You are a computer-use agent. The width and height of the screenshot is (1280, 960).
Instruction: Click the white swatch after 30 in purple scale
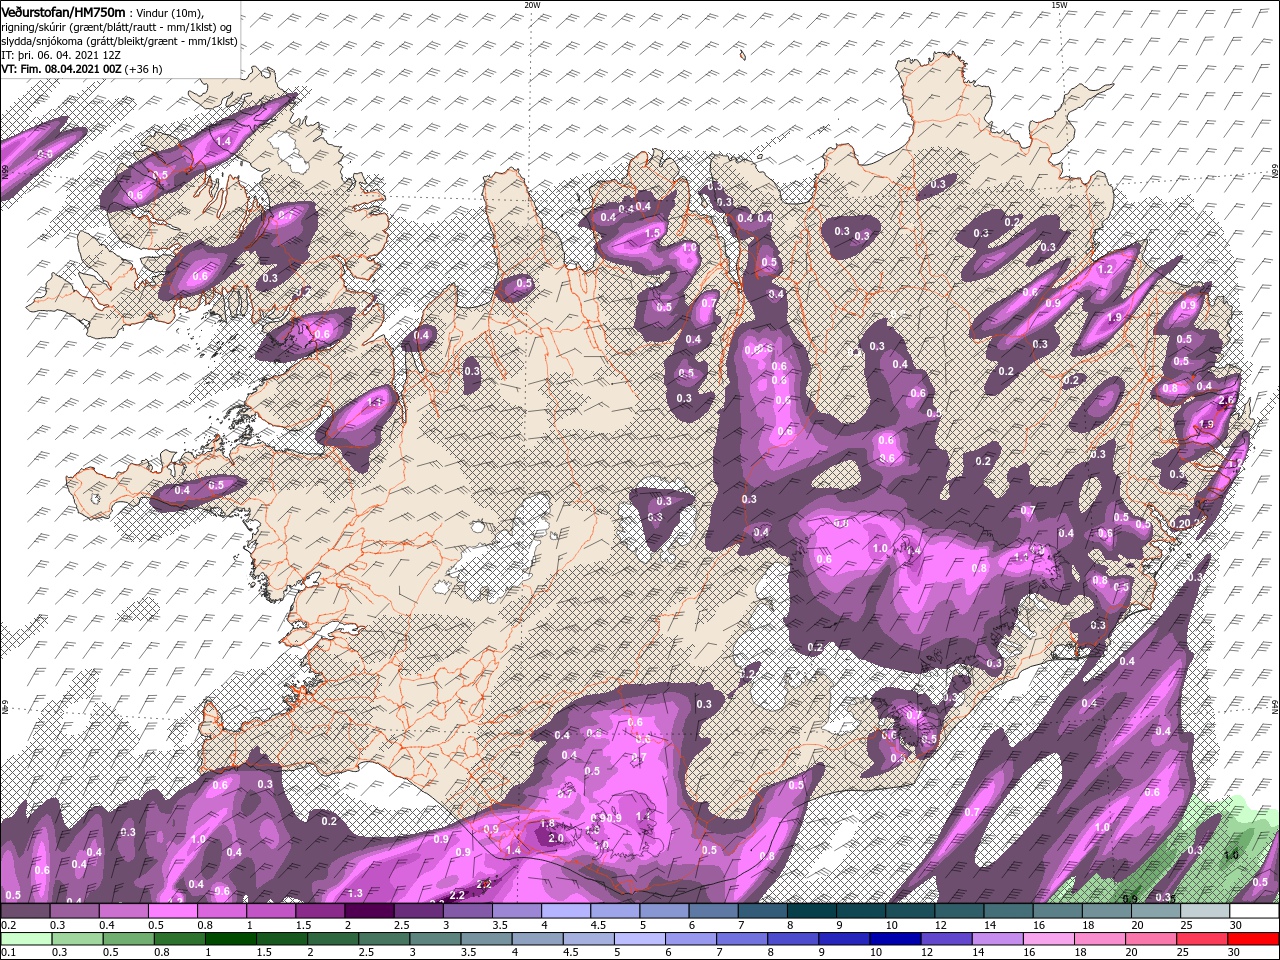pyautogui.click(x=1254, y=911)
